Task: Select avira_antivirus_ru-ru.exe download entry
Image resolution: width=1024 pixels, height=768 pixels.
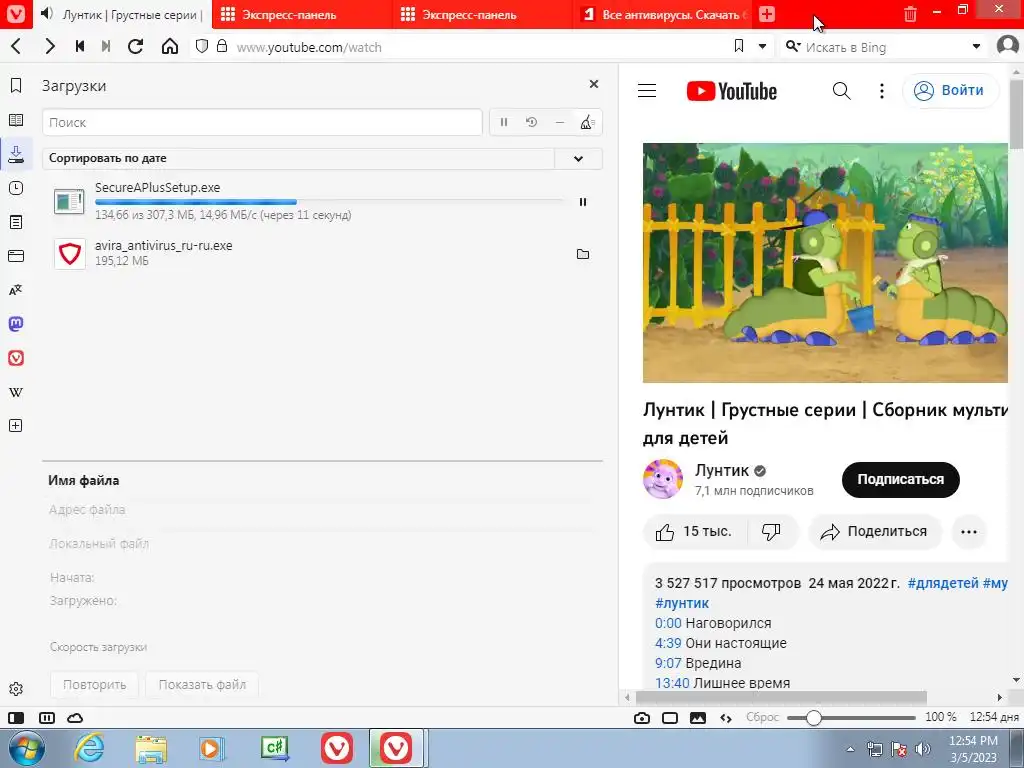Action: click(323, 253)
